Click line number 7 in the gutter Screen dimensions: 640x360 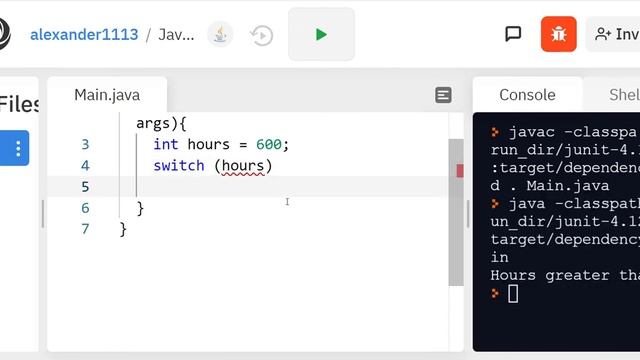point(85,229)
